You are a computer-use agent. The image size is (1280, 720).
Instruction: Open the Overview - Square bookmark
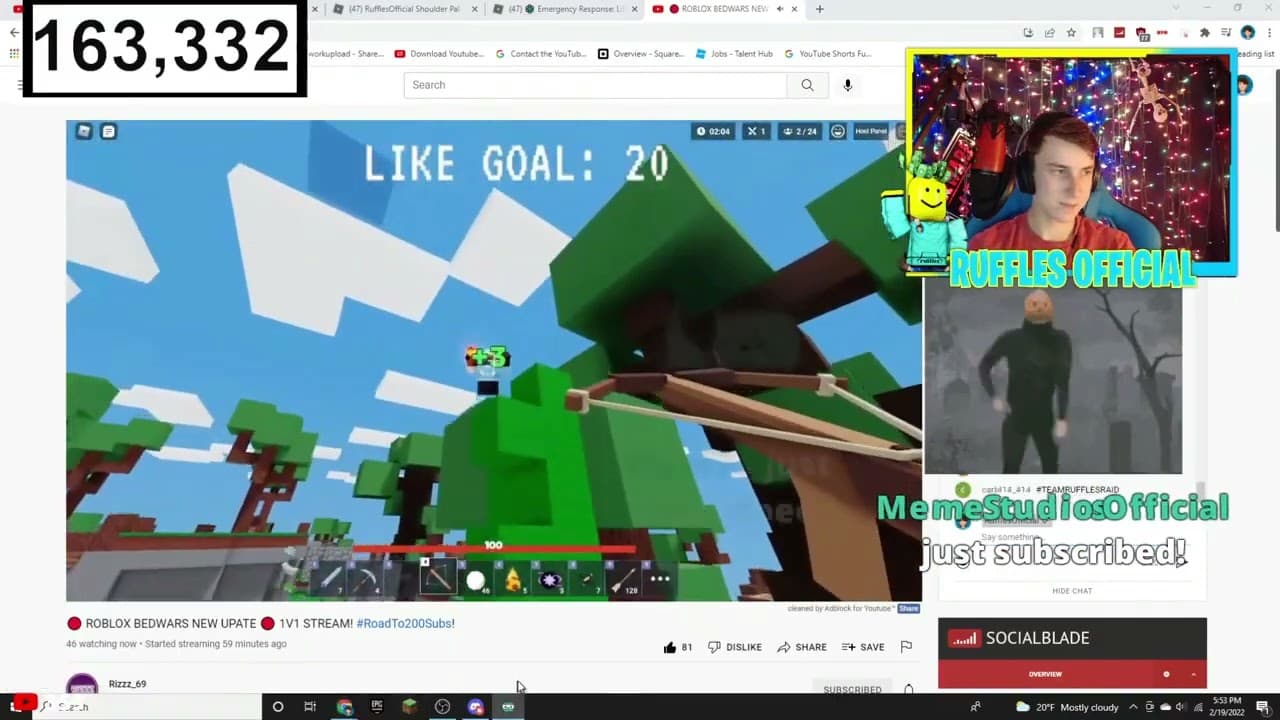(641, 54)
